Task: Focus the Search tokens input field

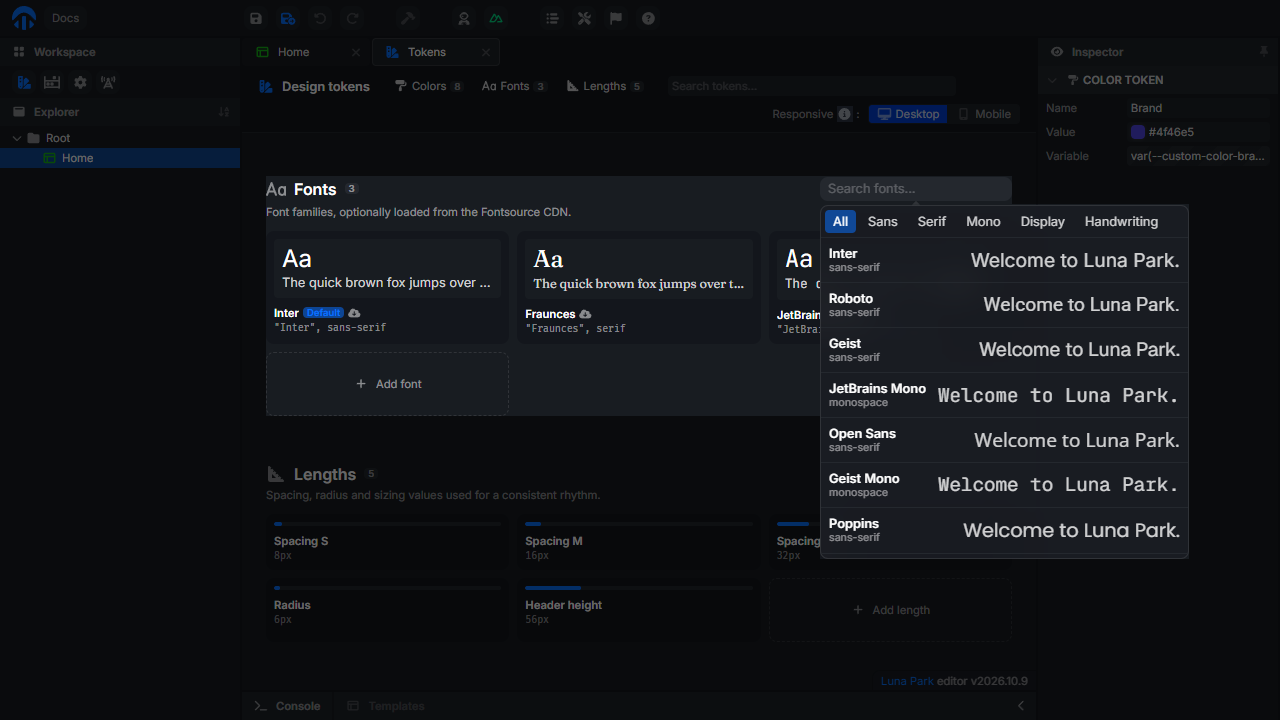Action: [x=812, y=86]
